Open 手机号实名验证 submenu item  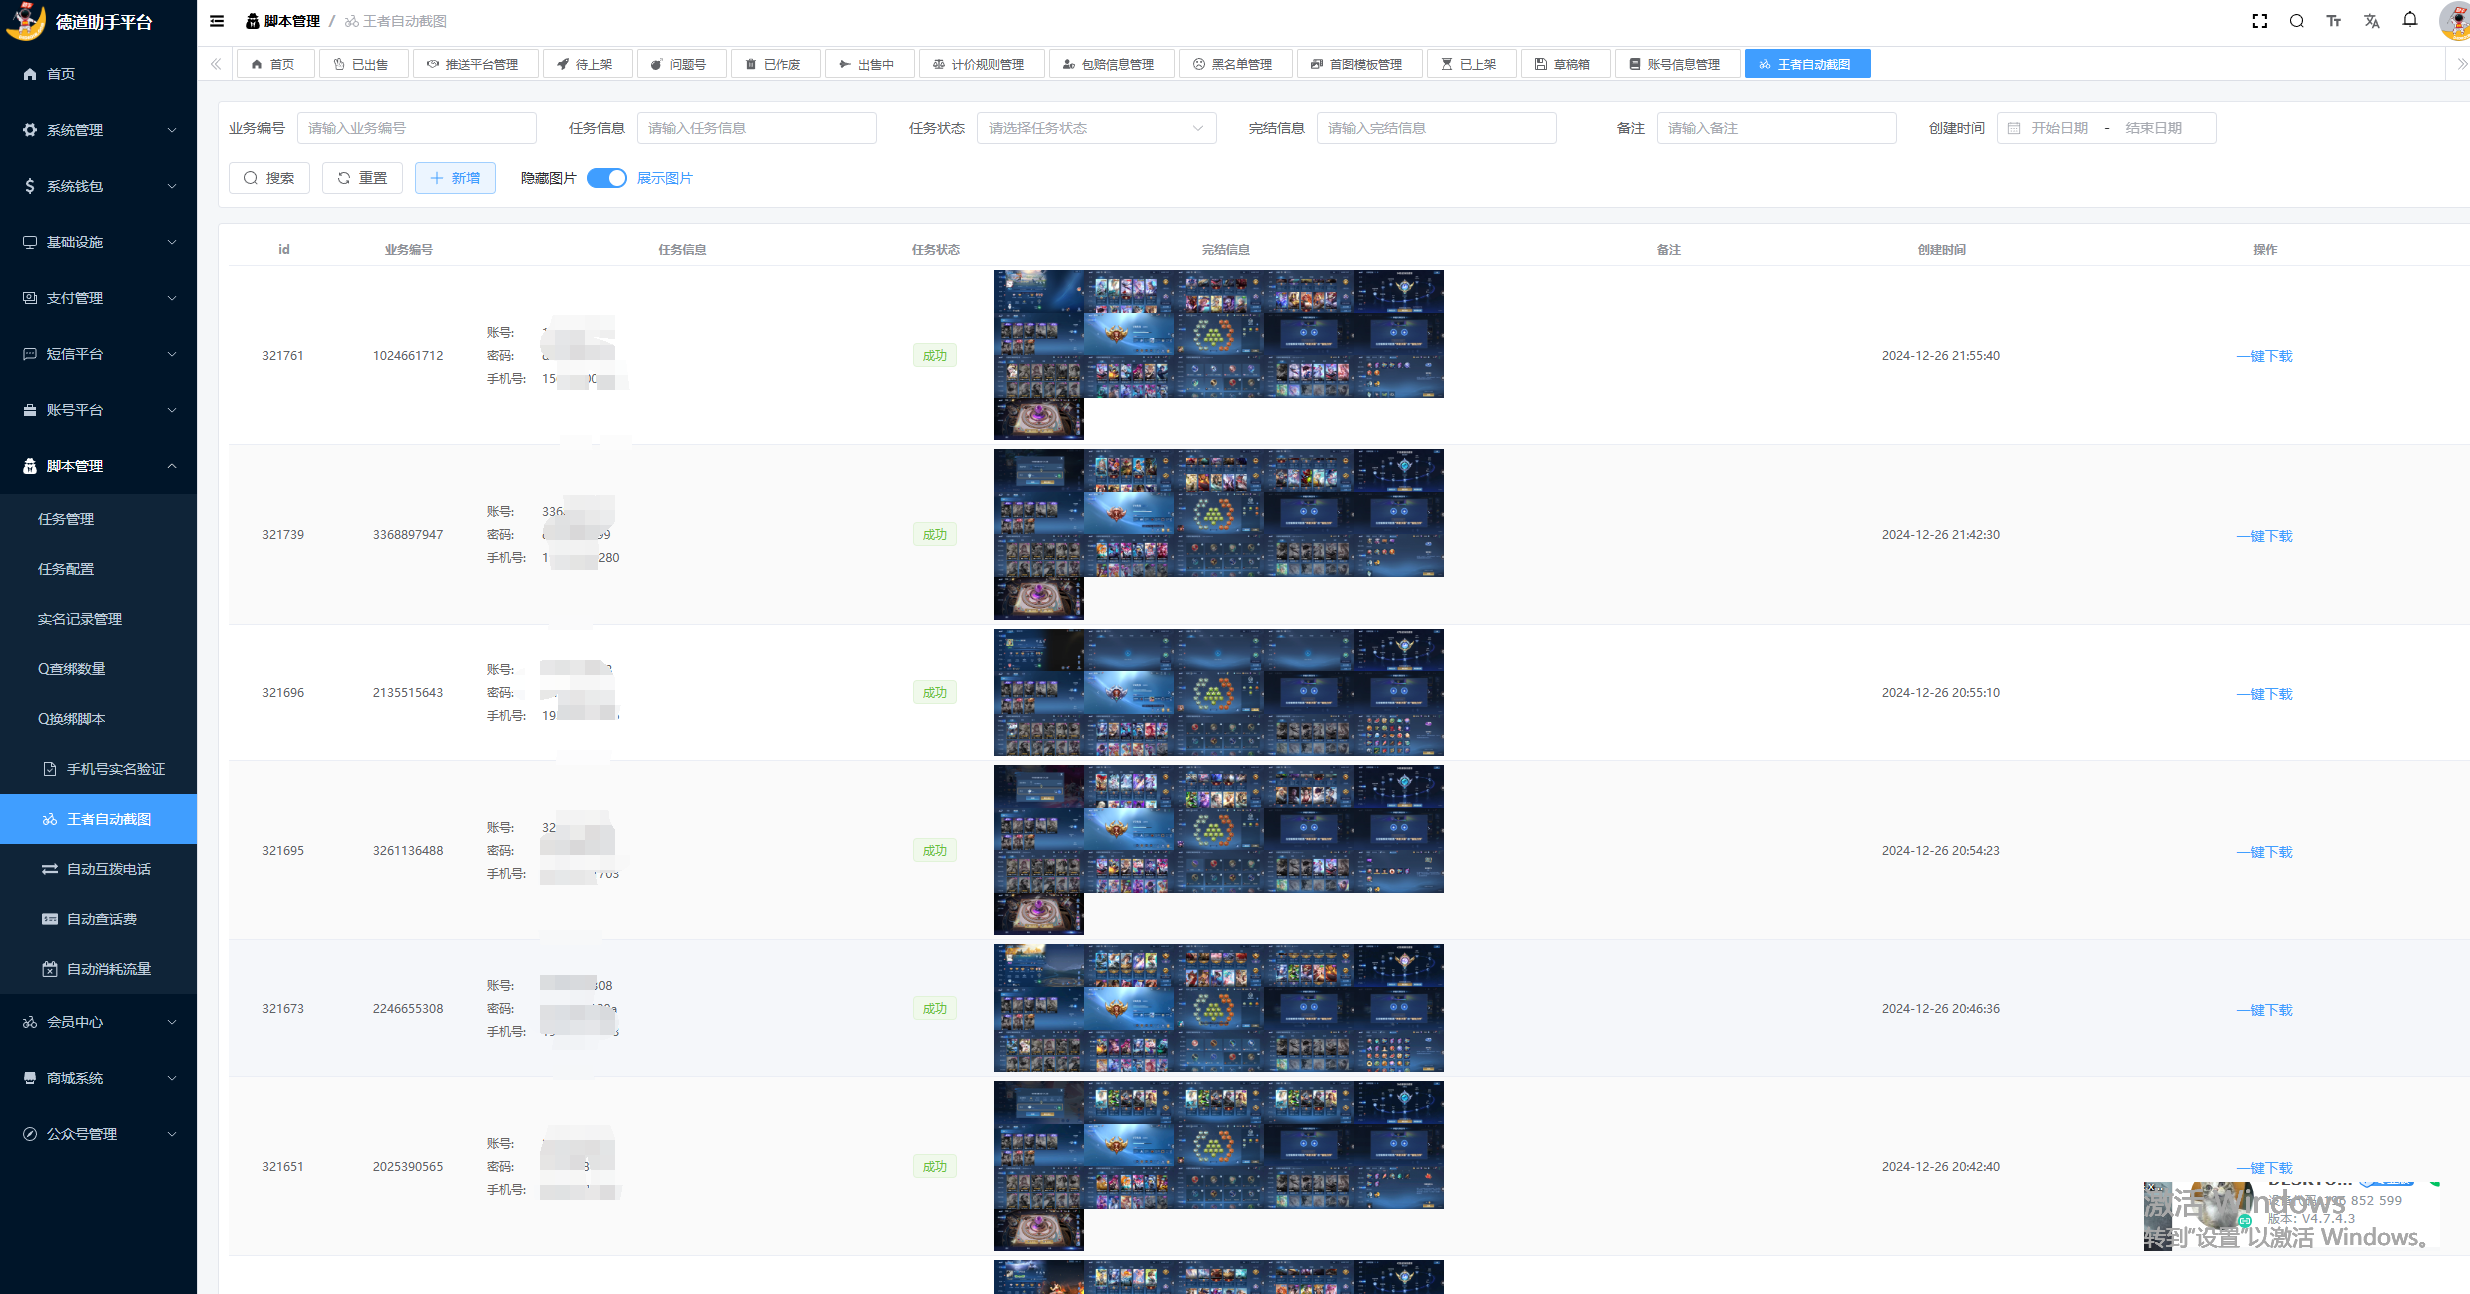(98, 769)
